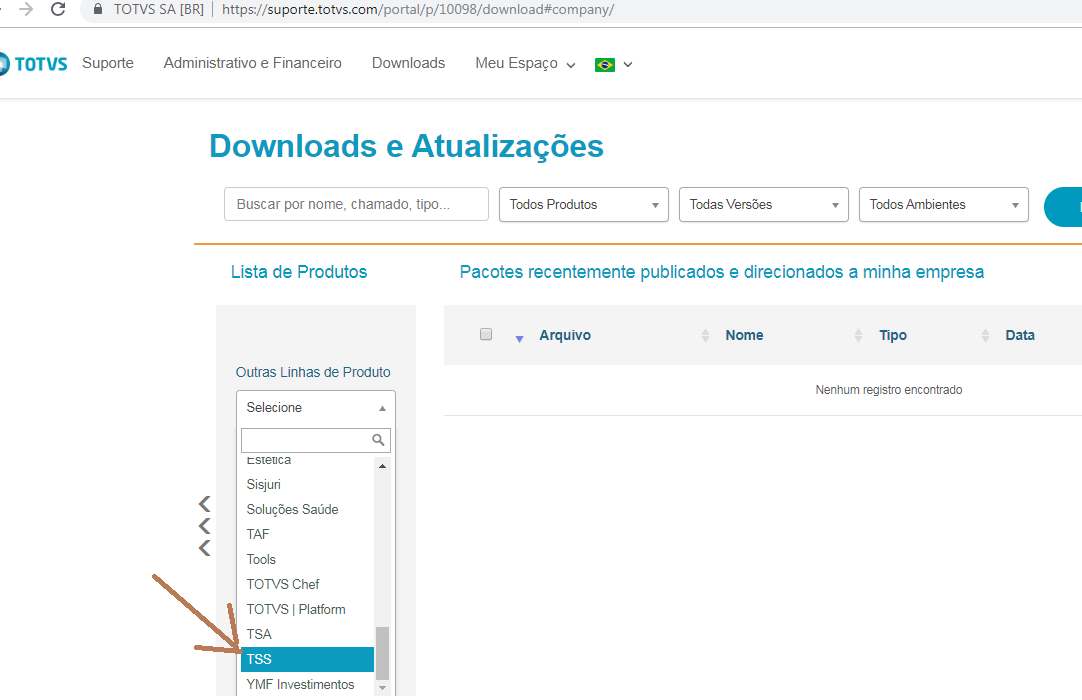The image size is (1082, 700).
Task: Click the Arquivo column header
Action: [x=565, y=335]
